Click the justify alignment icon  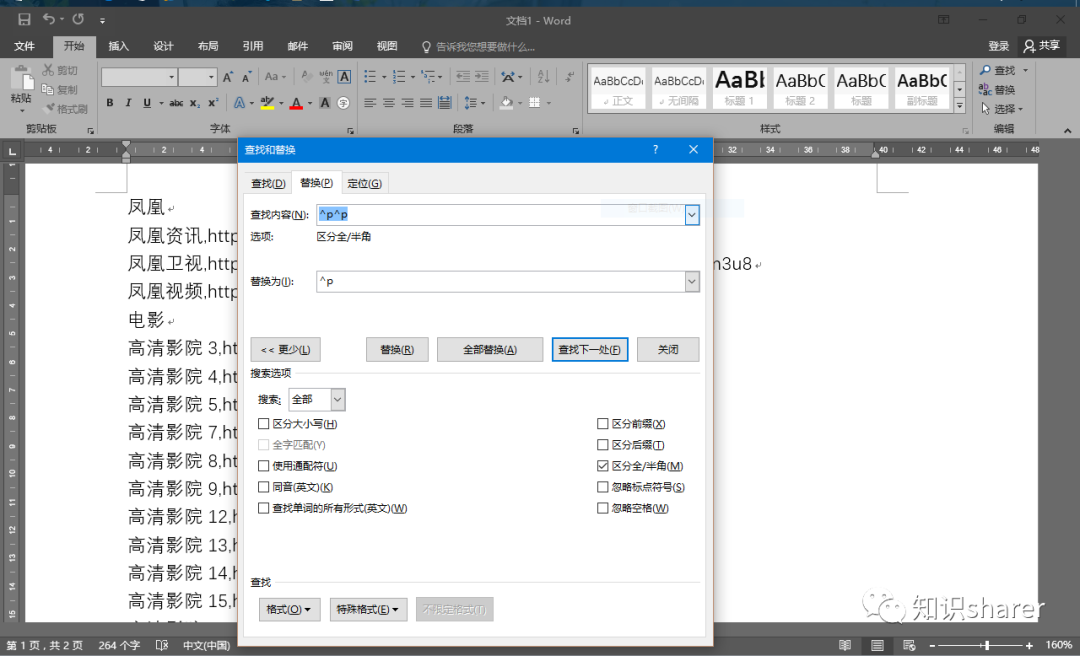(426, 103)
